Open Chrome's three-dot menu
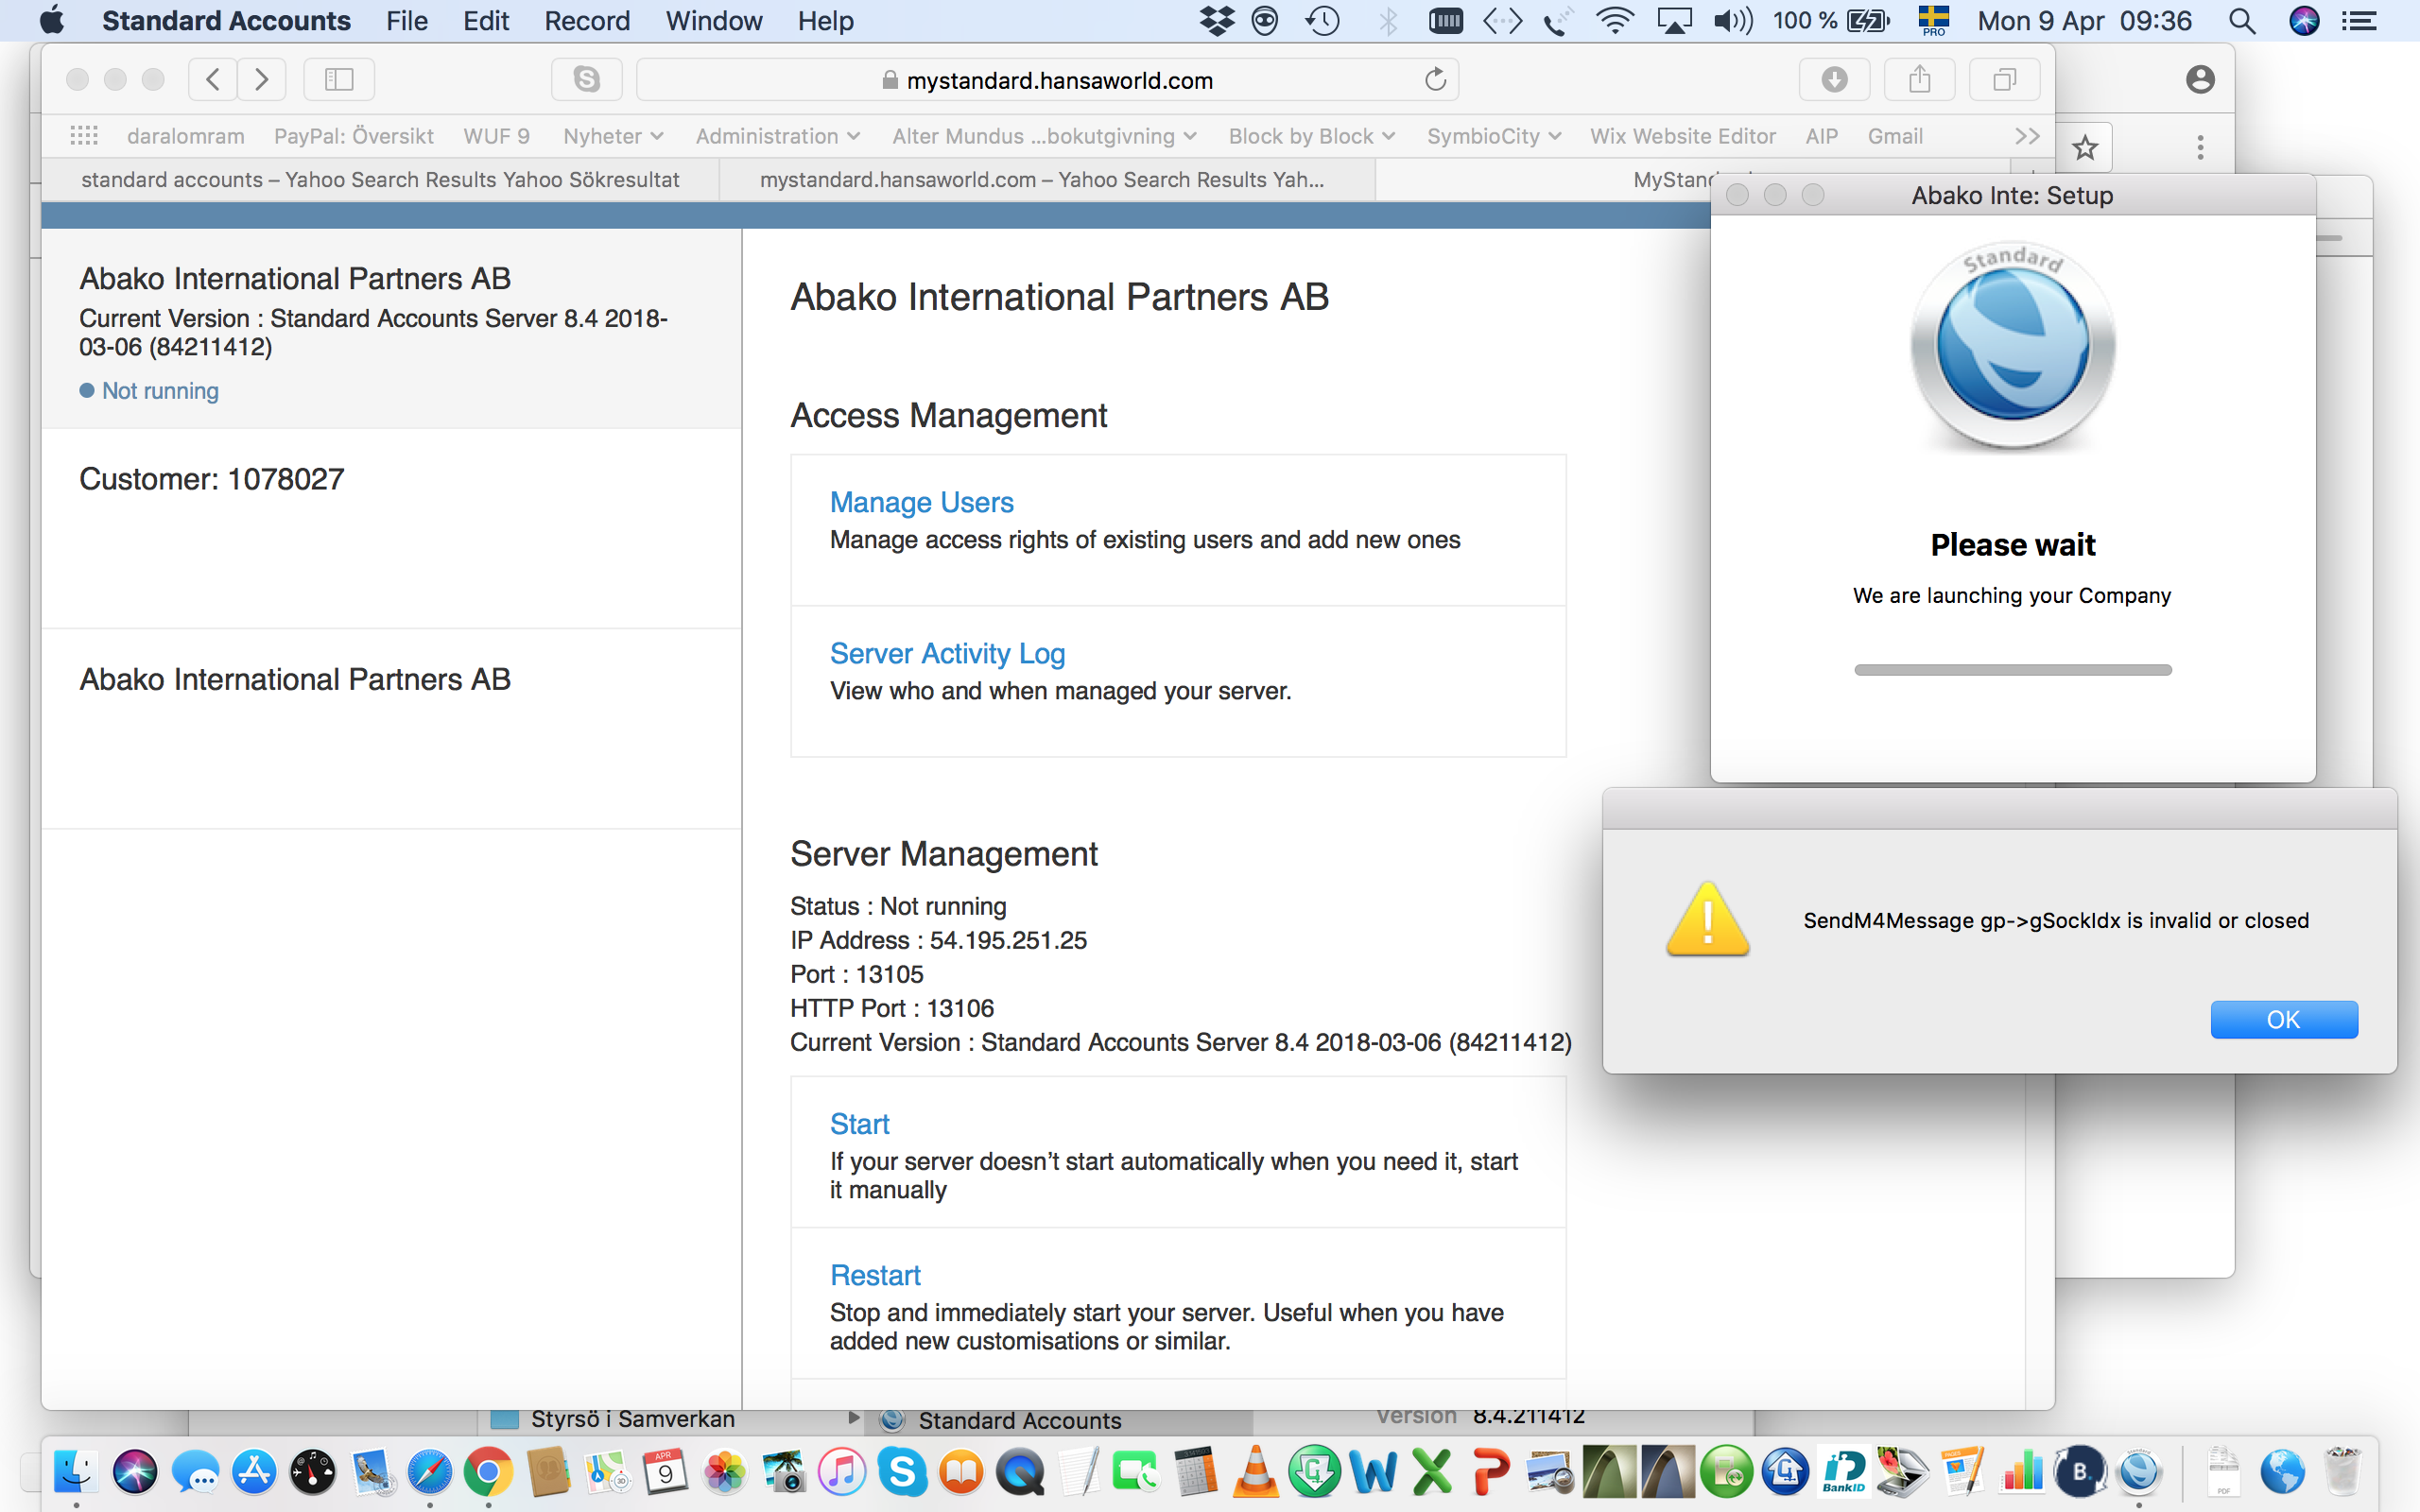The image size is (2420, 1512). [x=2200, y=148]
